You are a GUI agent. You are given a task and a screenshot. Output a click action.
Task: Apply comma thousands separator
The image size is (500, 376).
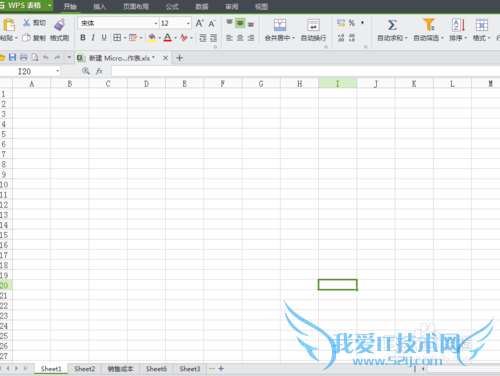coord(362,23)
